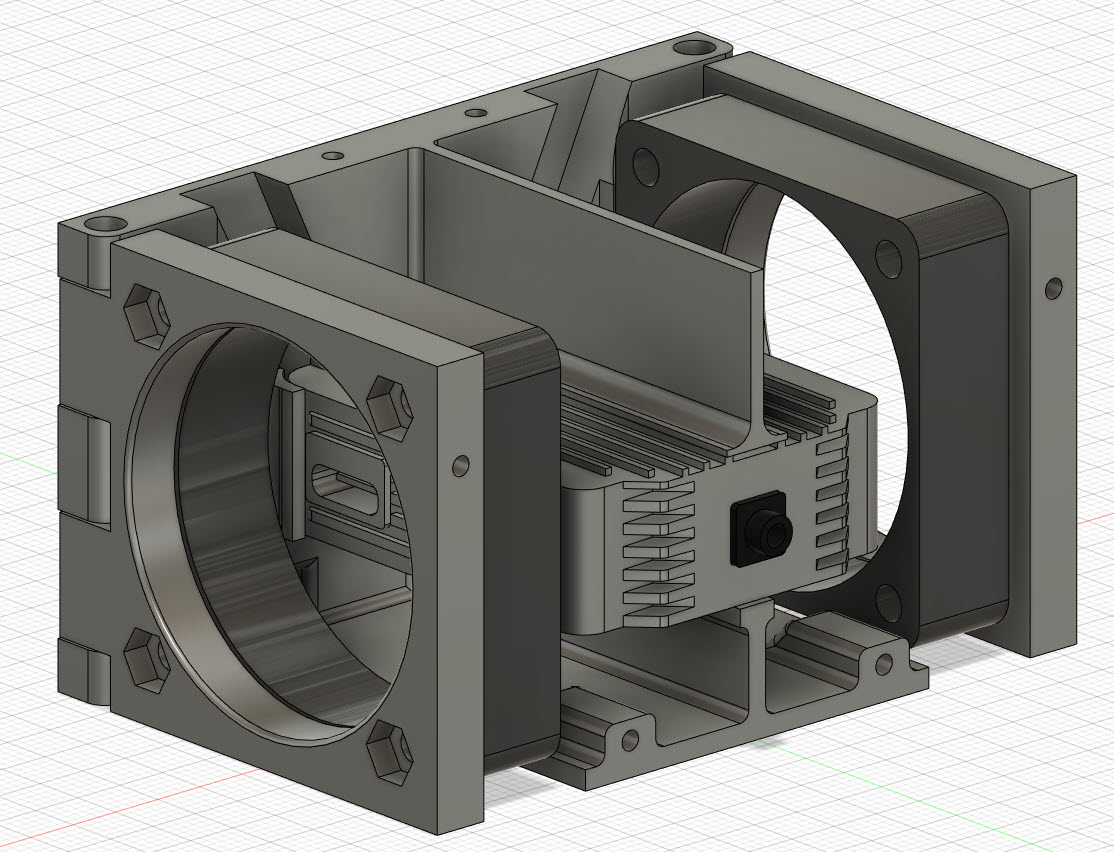Click the front mounting hole on the base rail foot

(629, 740)
